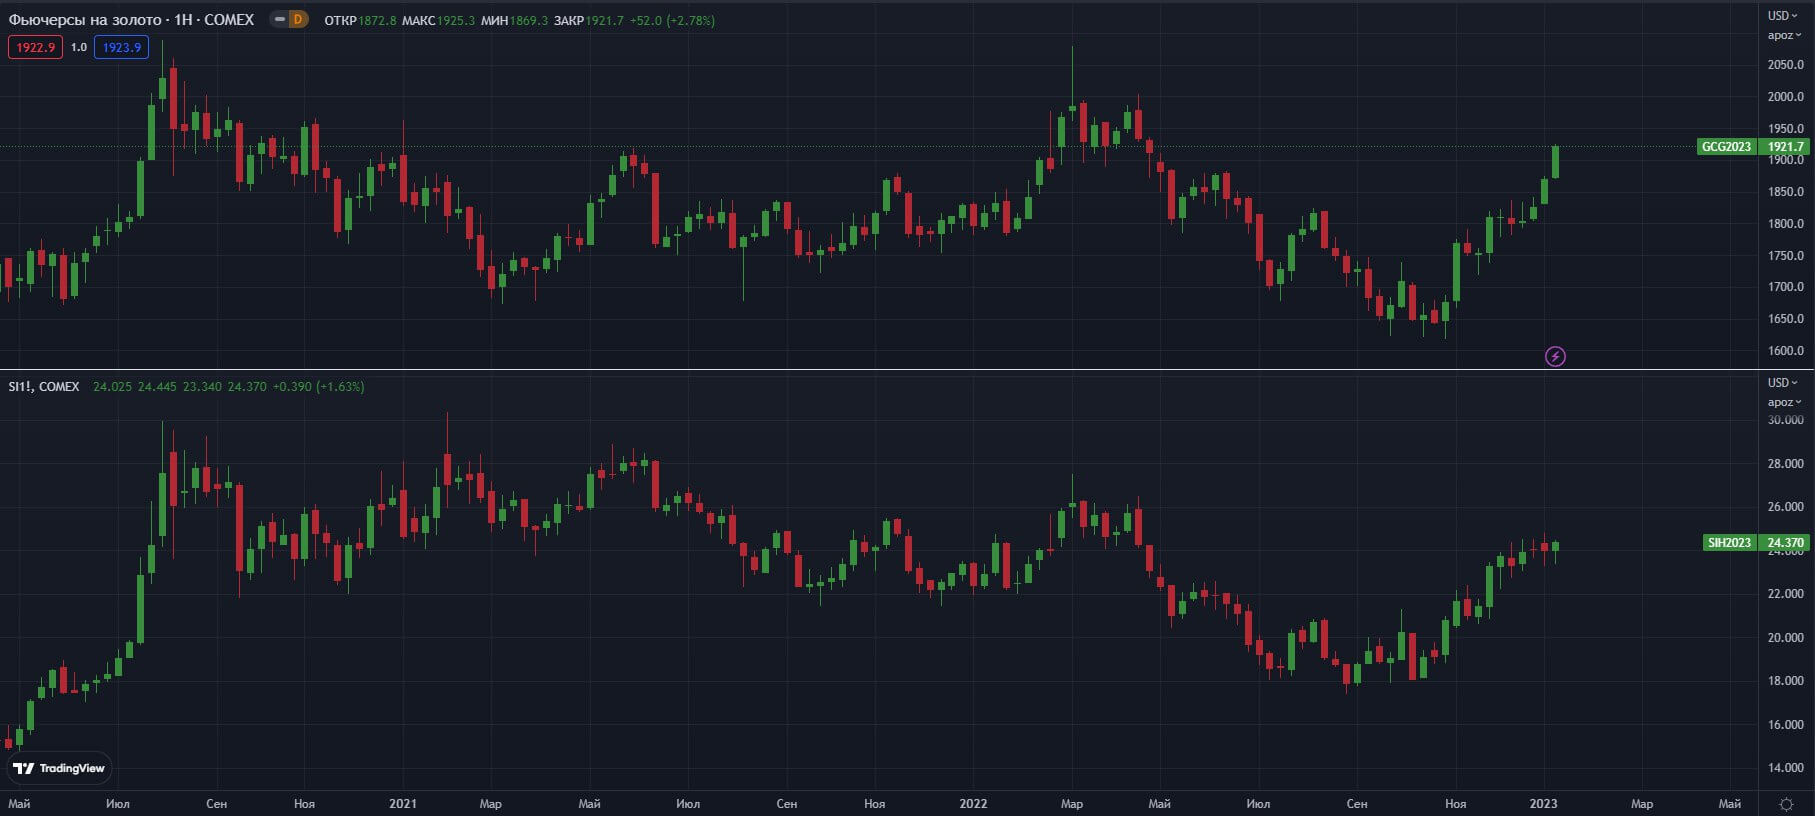Click the GCG2023 price line label
The height and width of the screenshot is (816, 1815).
[x=1727, y=146]
